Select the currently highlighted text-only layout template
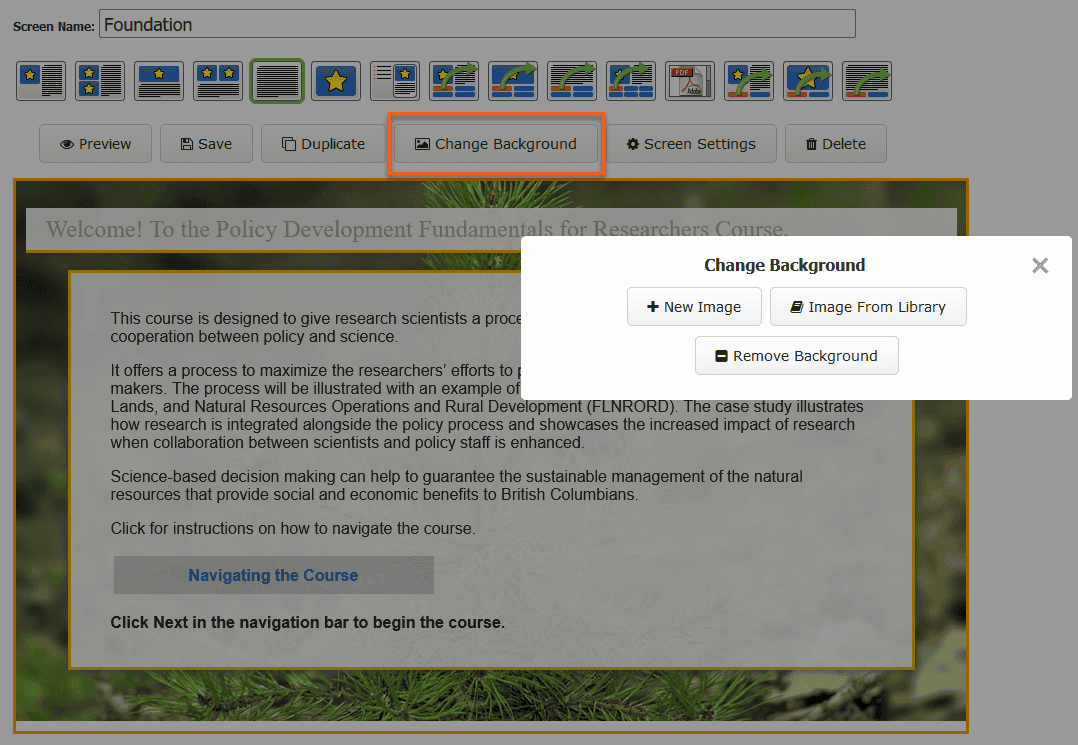The height and width of the screenshot is (745, 1078). point(277,81)
